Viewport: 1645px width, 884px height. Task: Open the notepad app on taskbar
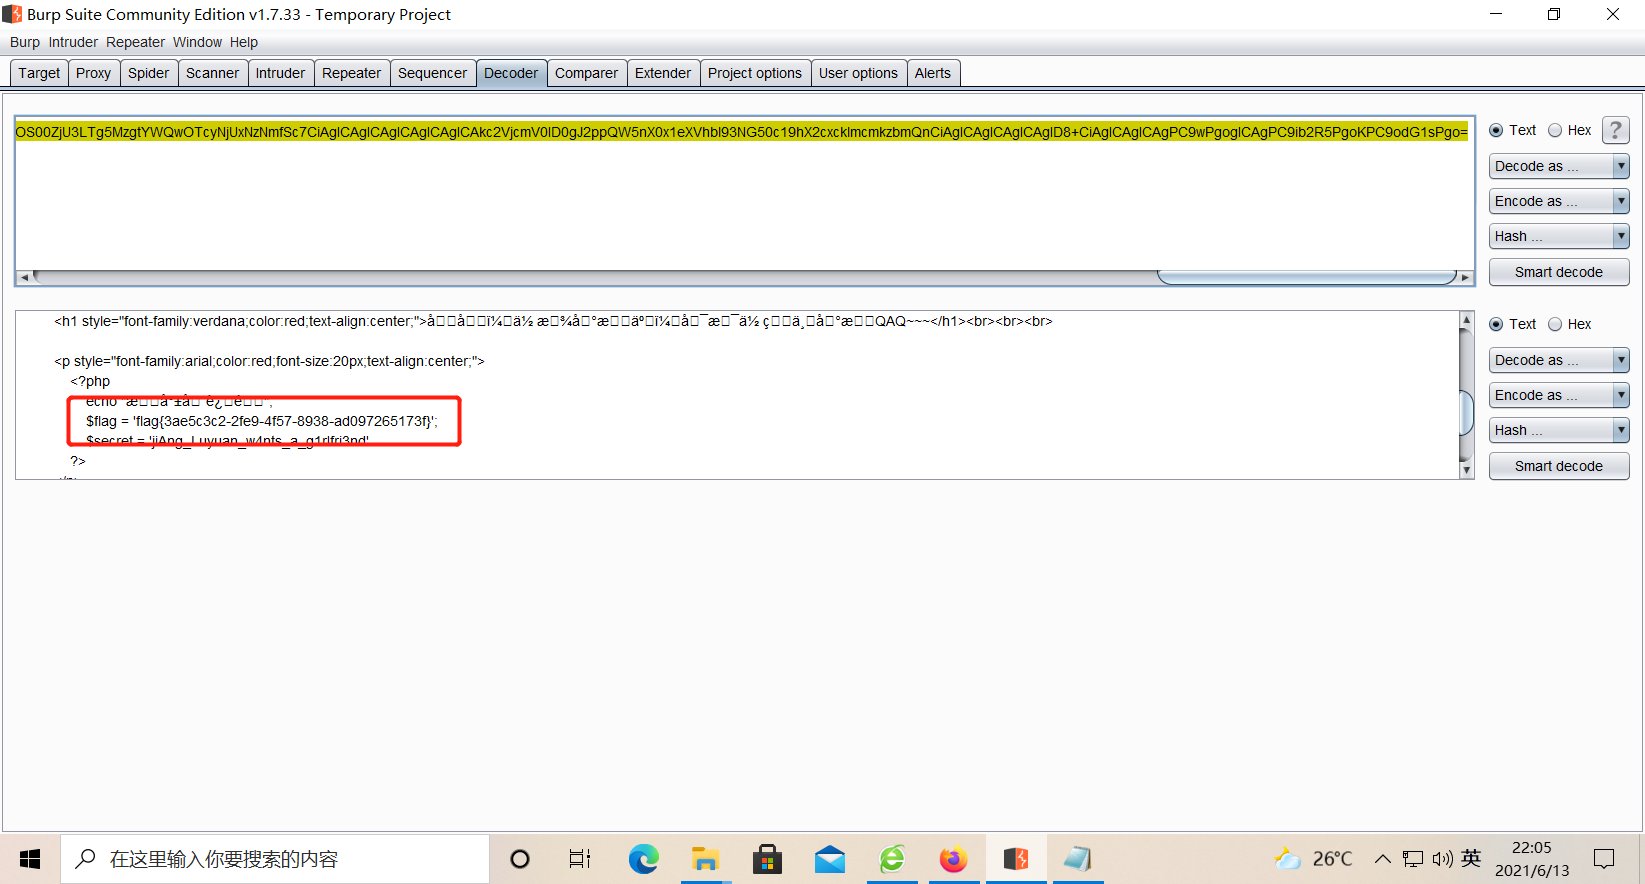[x=1078, y=859]
